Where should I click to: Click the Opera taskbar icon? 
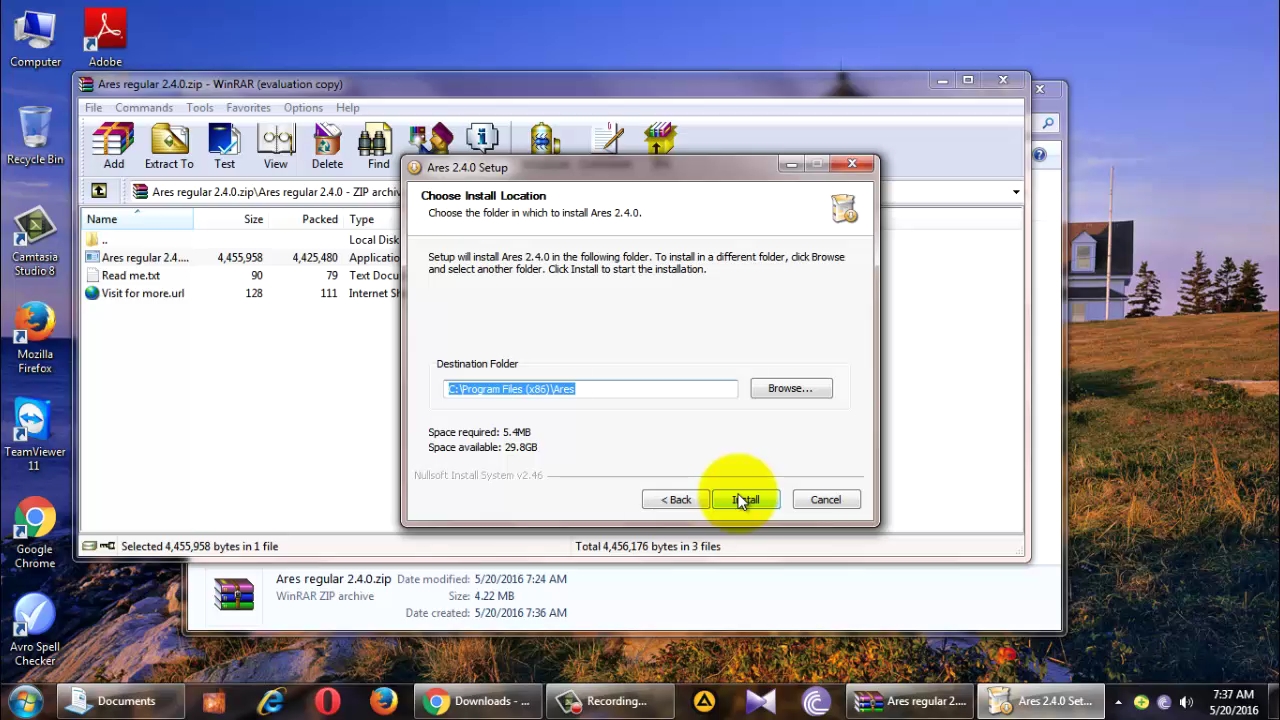pyautogui.click(x=328, y=701)
